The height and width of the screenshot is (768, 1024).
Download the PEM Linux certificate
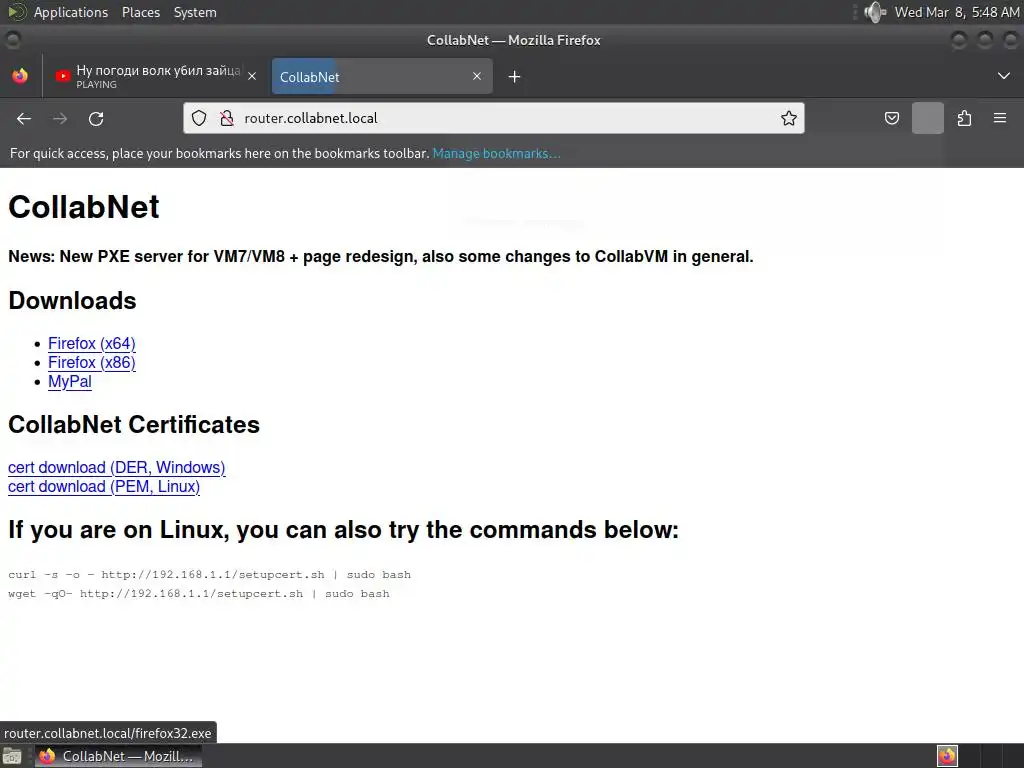104,487
